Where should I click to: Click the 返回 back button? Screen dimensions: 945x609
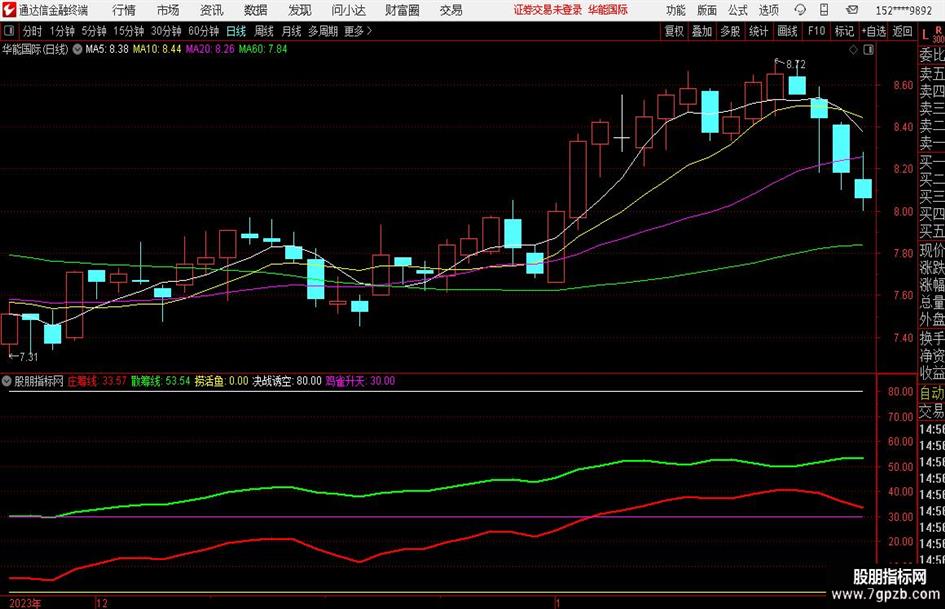[902, 31]
